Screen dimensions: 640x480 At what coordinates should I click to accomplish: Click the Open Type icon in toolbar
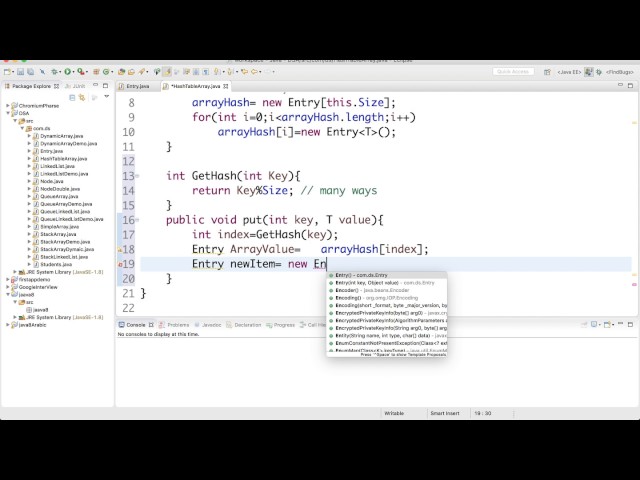(x=121, y=72)
